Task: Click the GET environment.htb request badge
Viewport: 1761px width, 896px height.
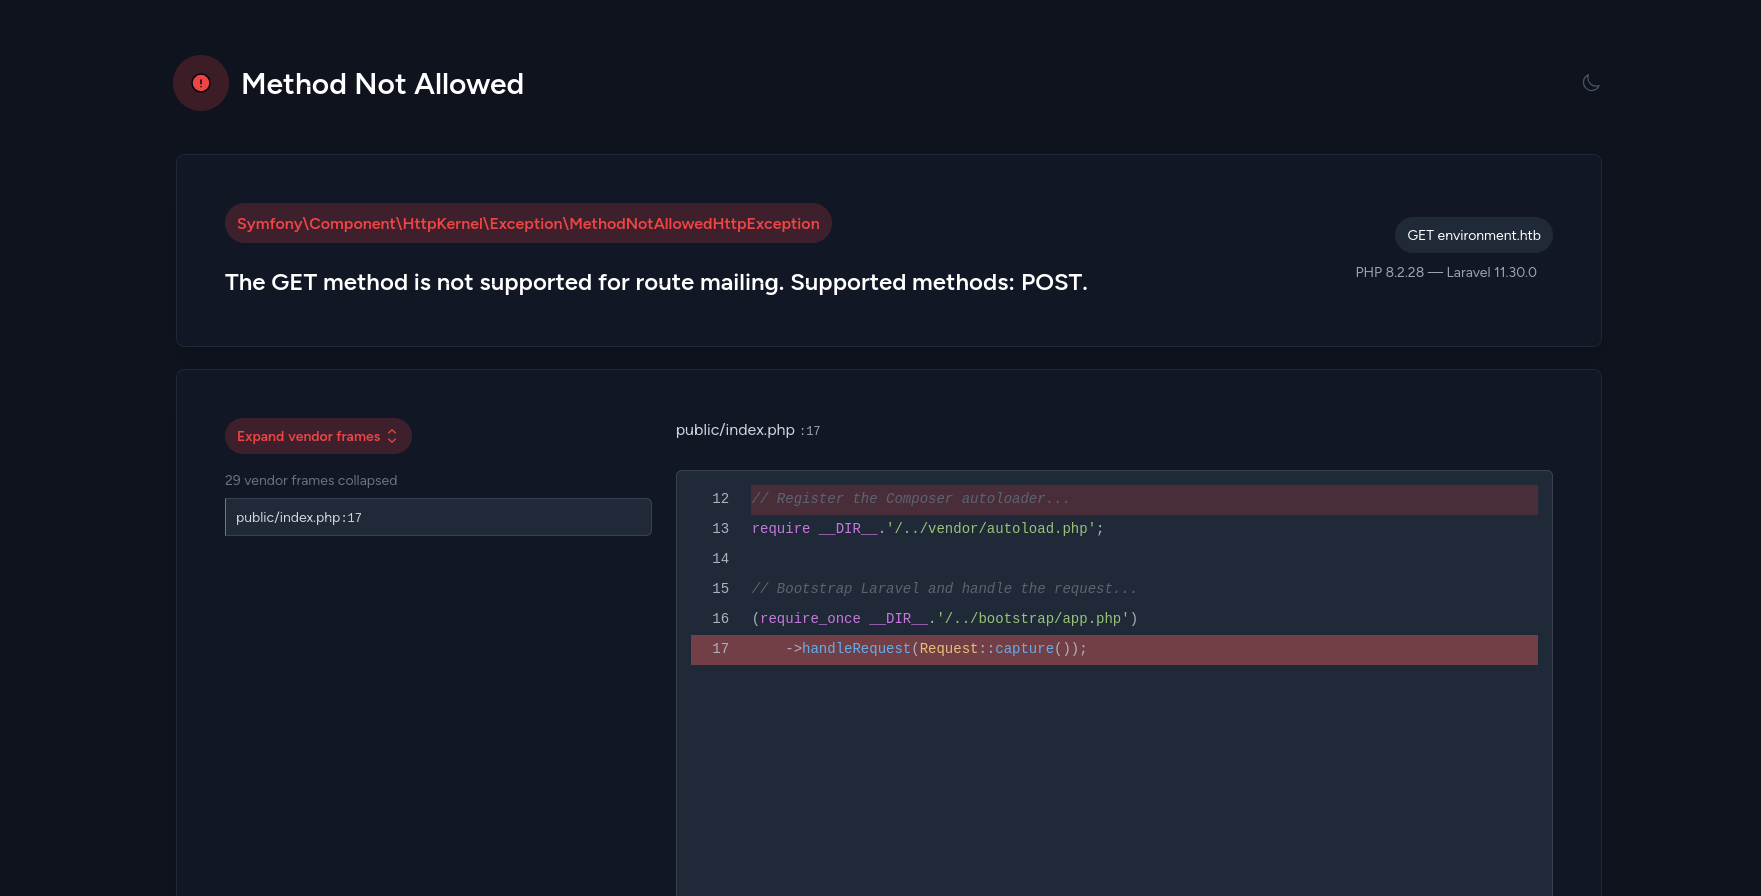Action: click(x=1474, y=235)
